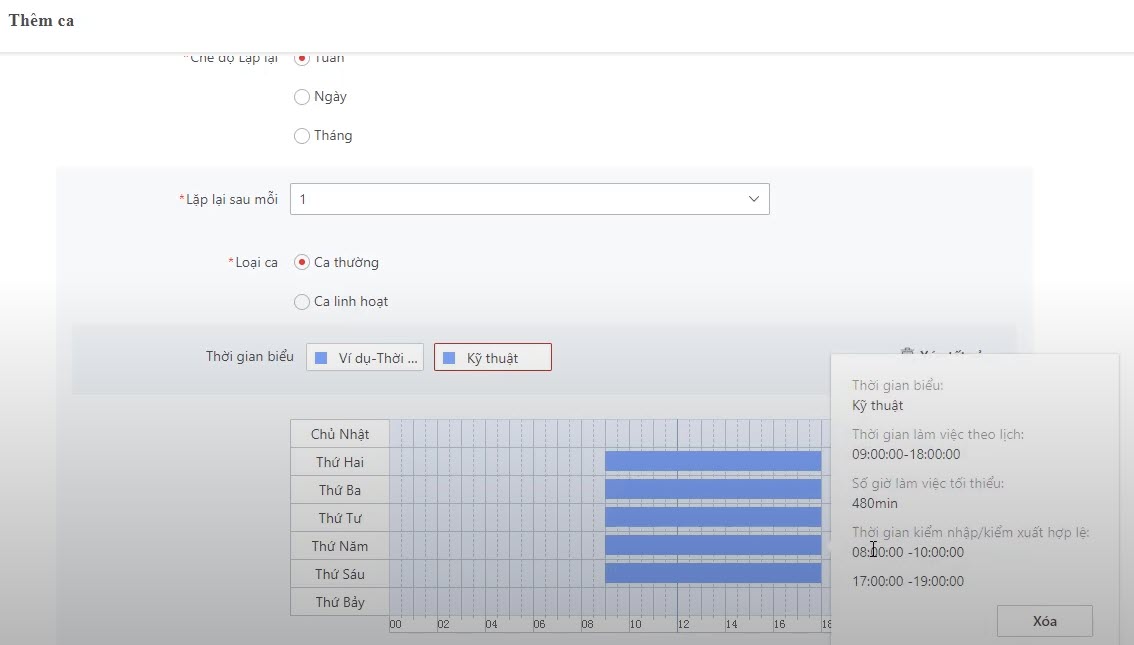
Task: Select the Ngày repeat mode option
Action: point(302,97)
